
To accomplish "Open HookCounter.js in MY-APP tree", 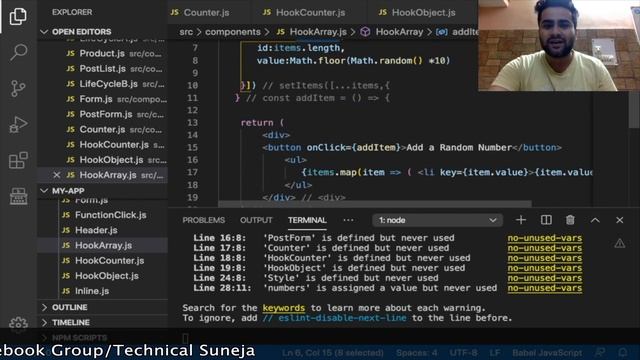I will pyautogui.click(x=102, y=260).
